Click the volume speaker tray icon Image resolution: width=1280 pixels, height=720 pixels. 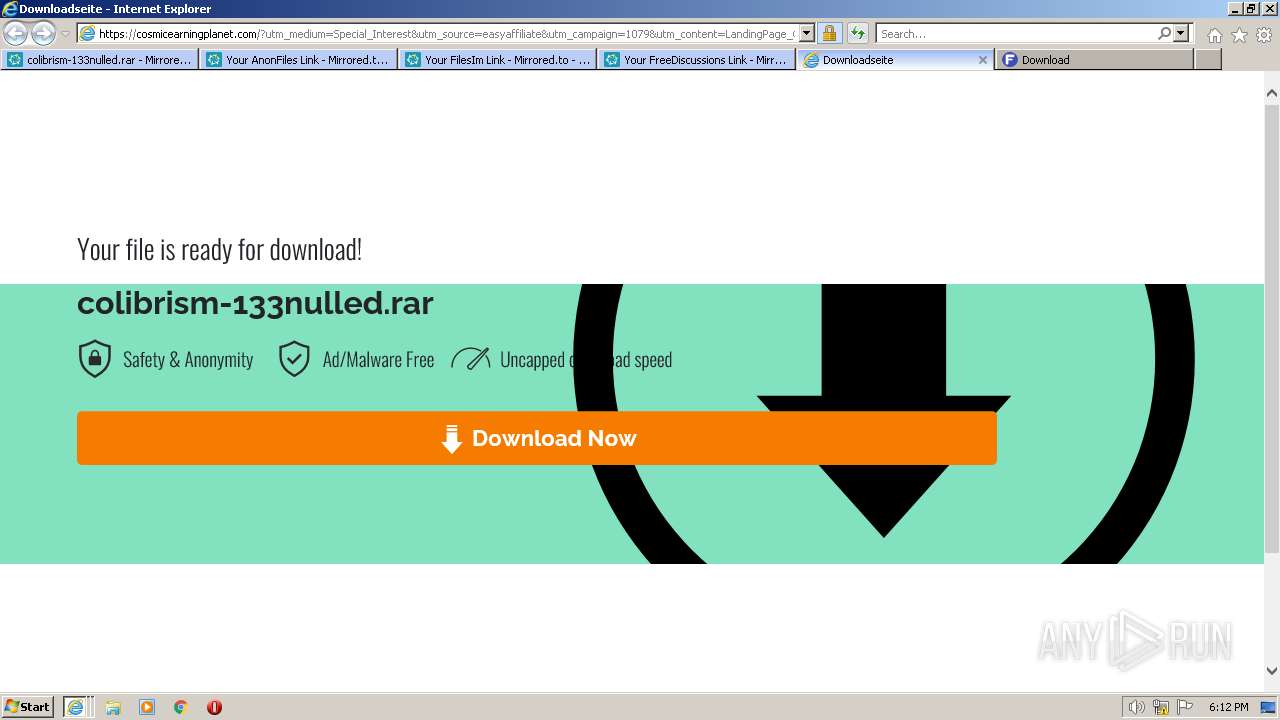point(1136,707)
